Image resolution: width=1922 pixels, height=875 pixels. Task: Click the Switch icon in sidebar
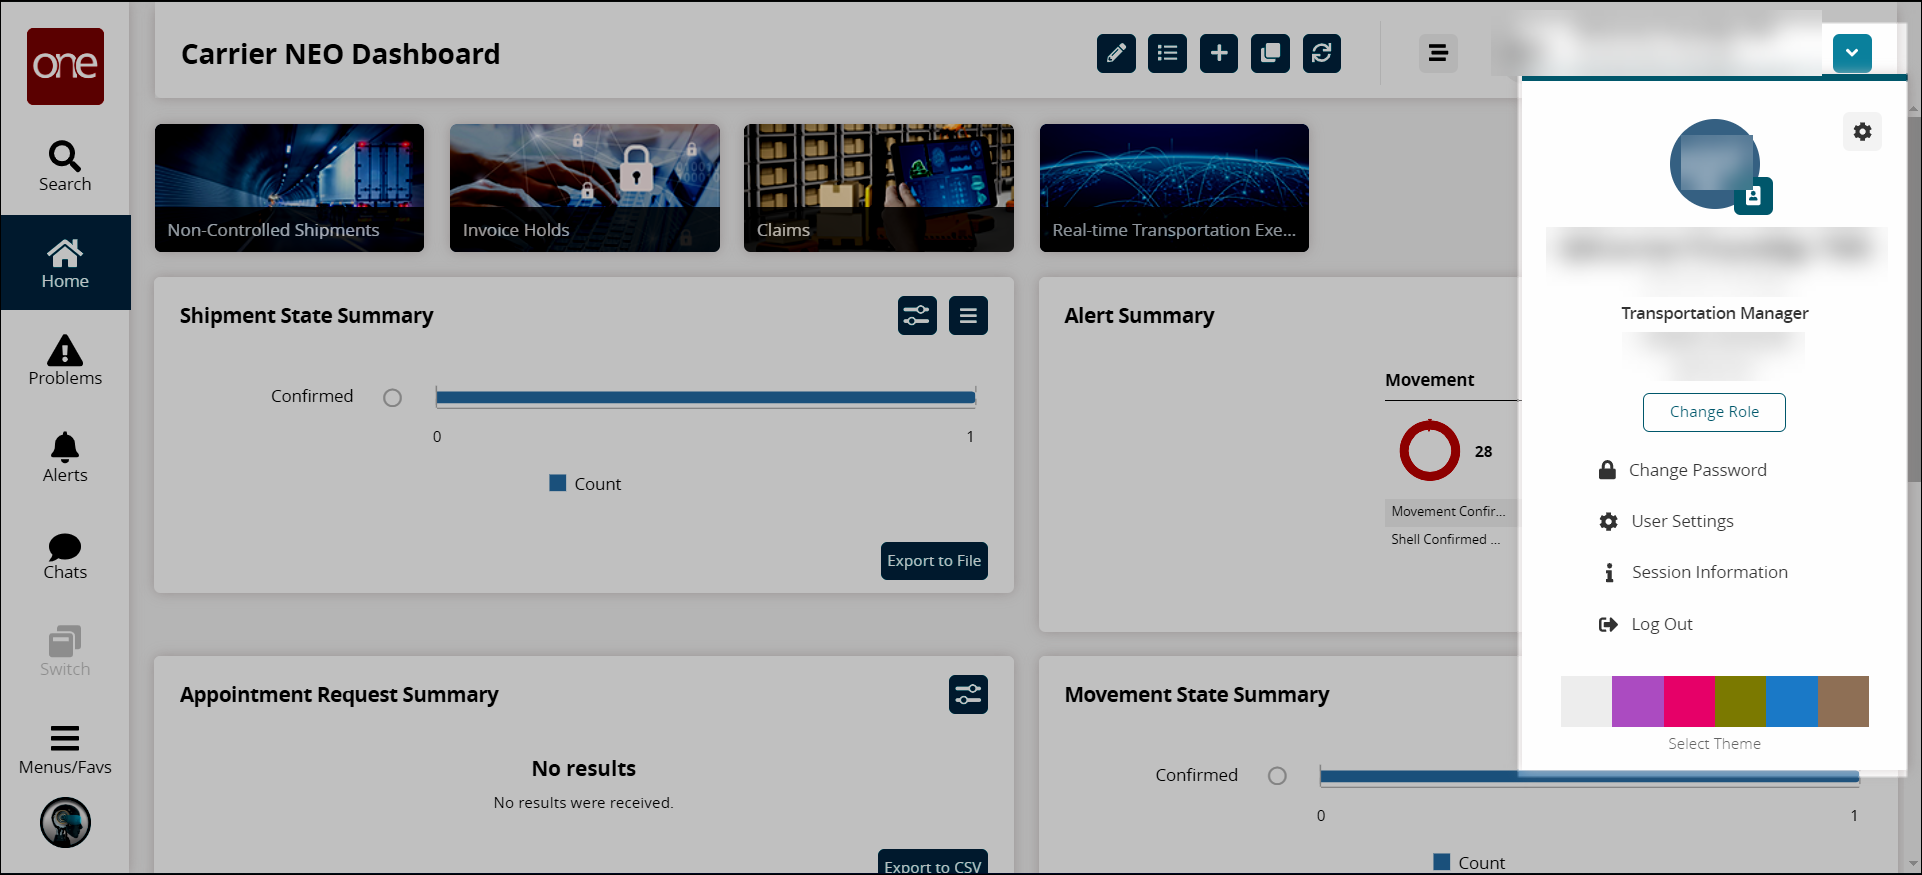click(65, 652)
